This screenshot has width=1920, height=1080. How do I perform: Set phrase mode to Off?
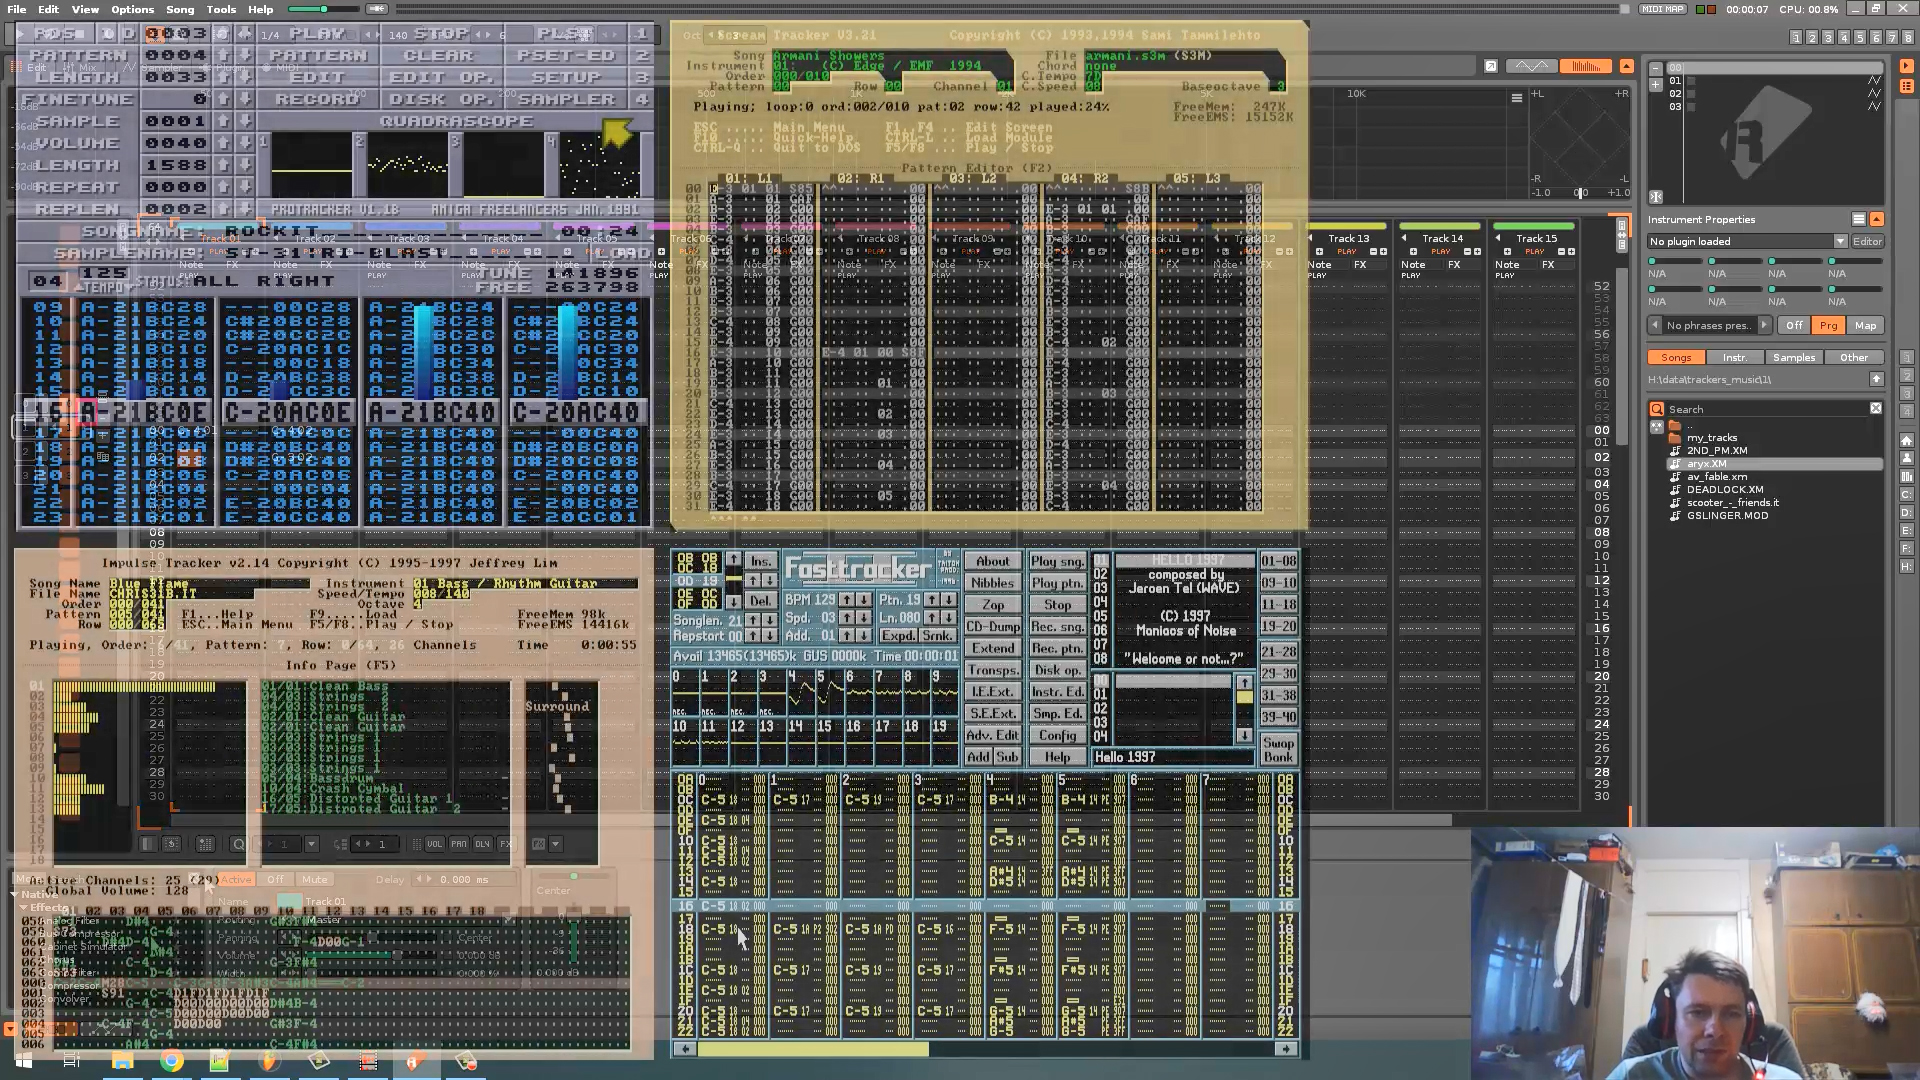coord(1794,325)
